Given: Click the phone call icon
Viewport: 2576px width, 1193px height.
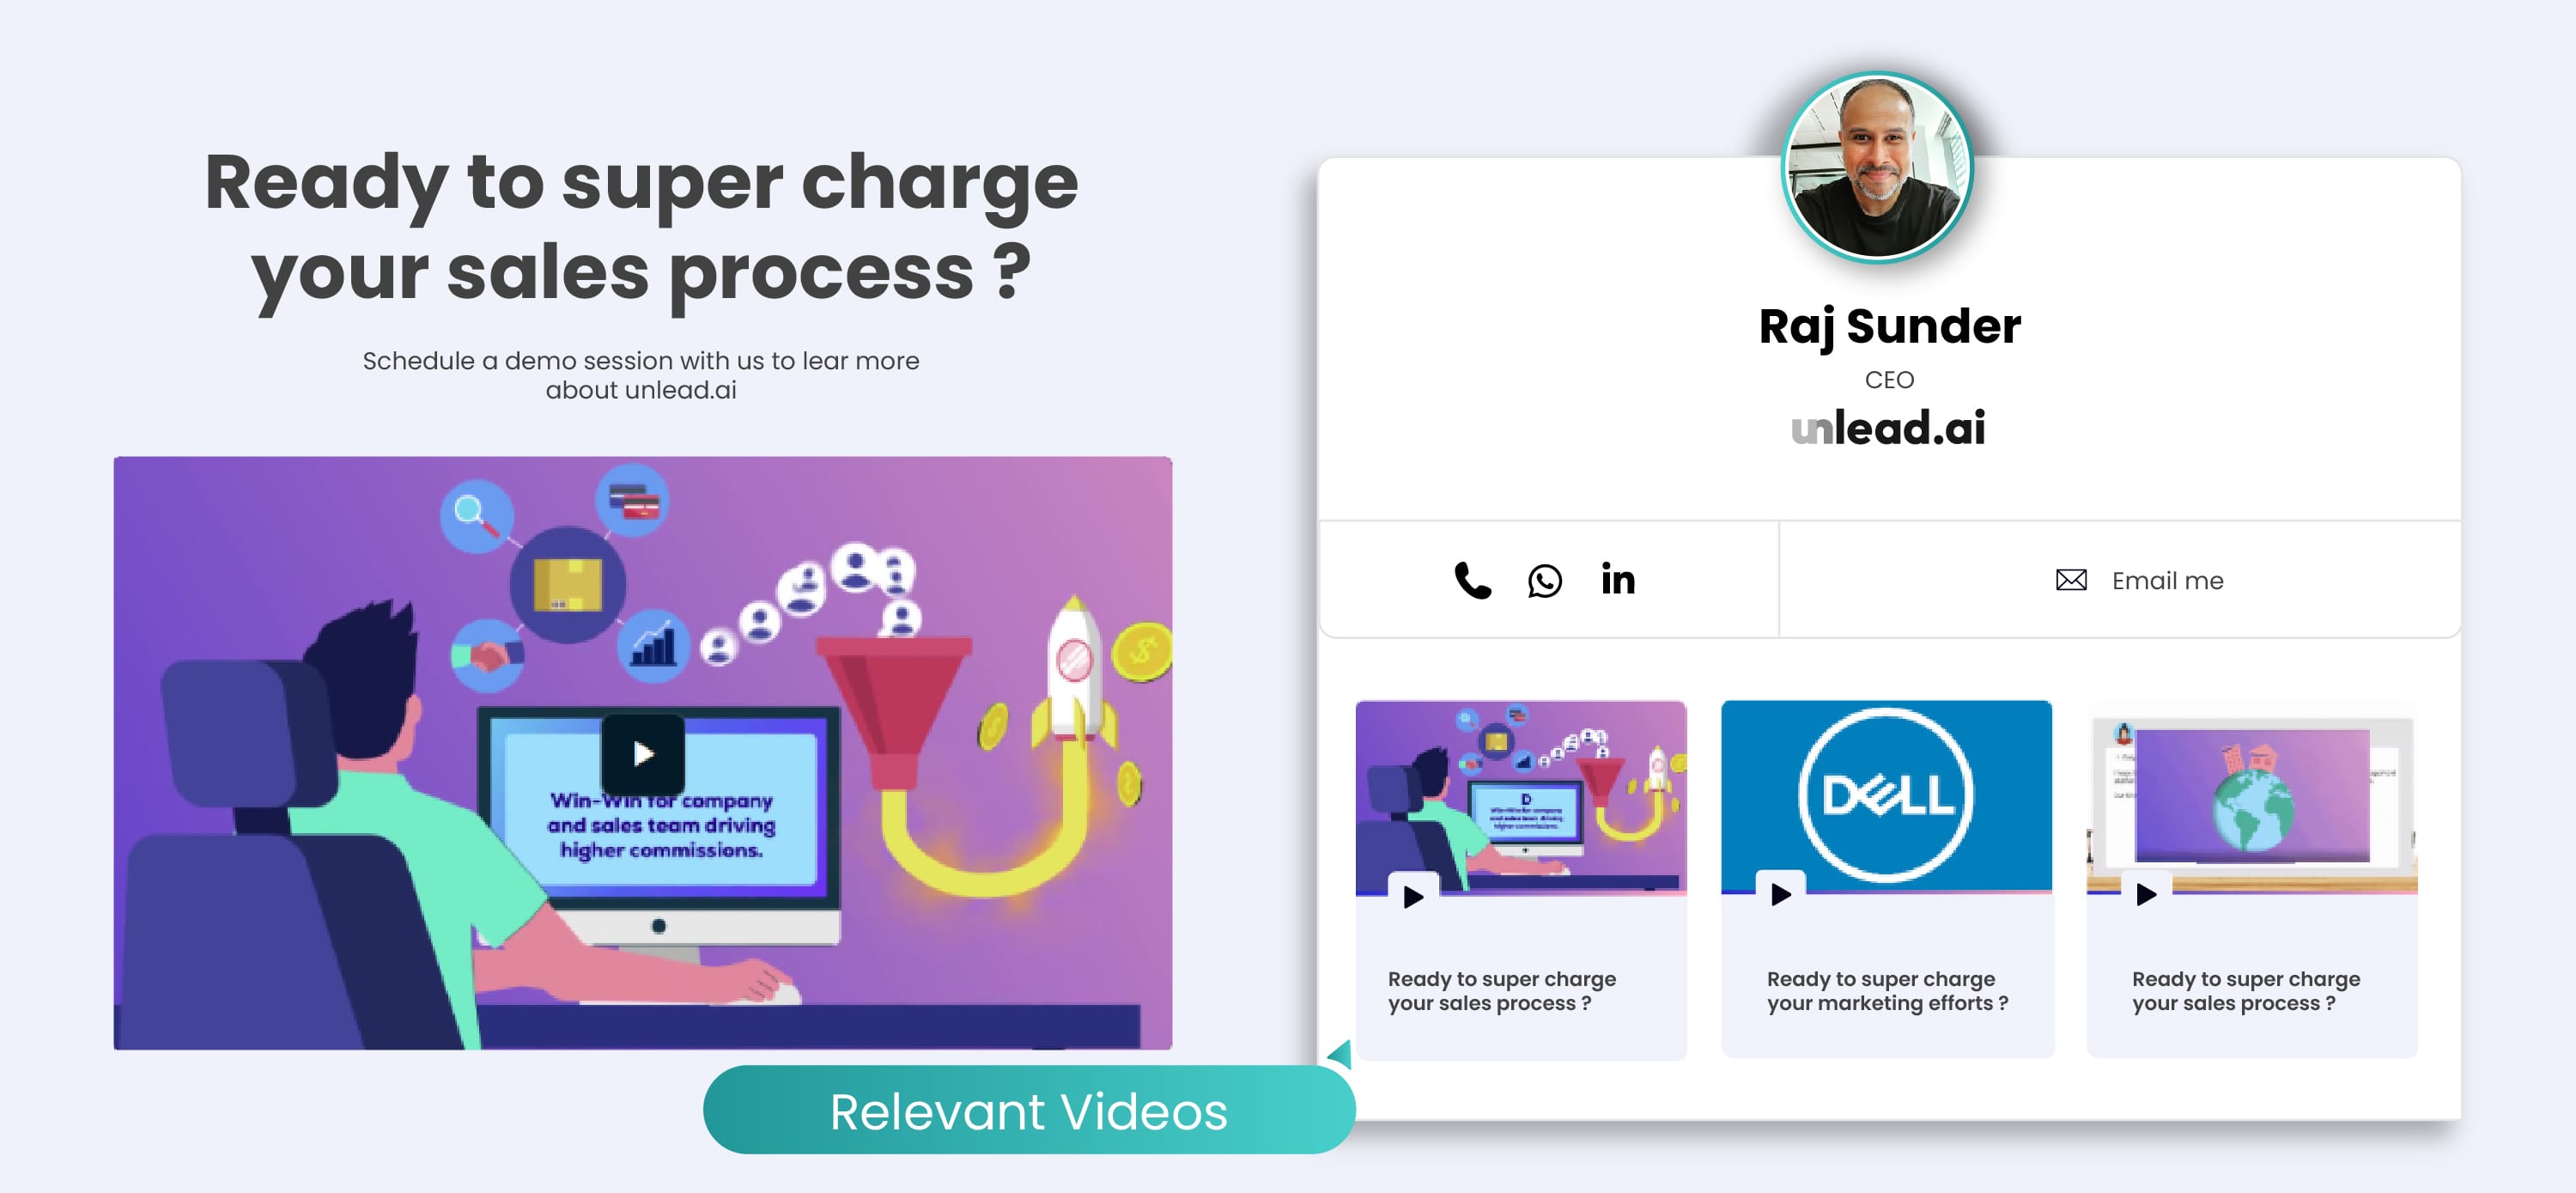Looking at the screenshot, I should point(1472,580).
